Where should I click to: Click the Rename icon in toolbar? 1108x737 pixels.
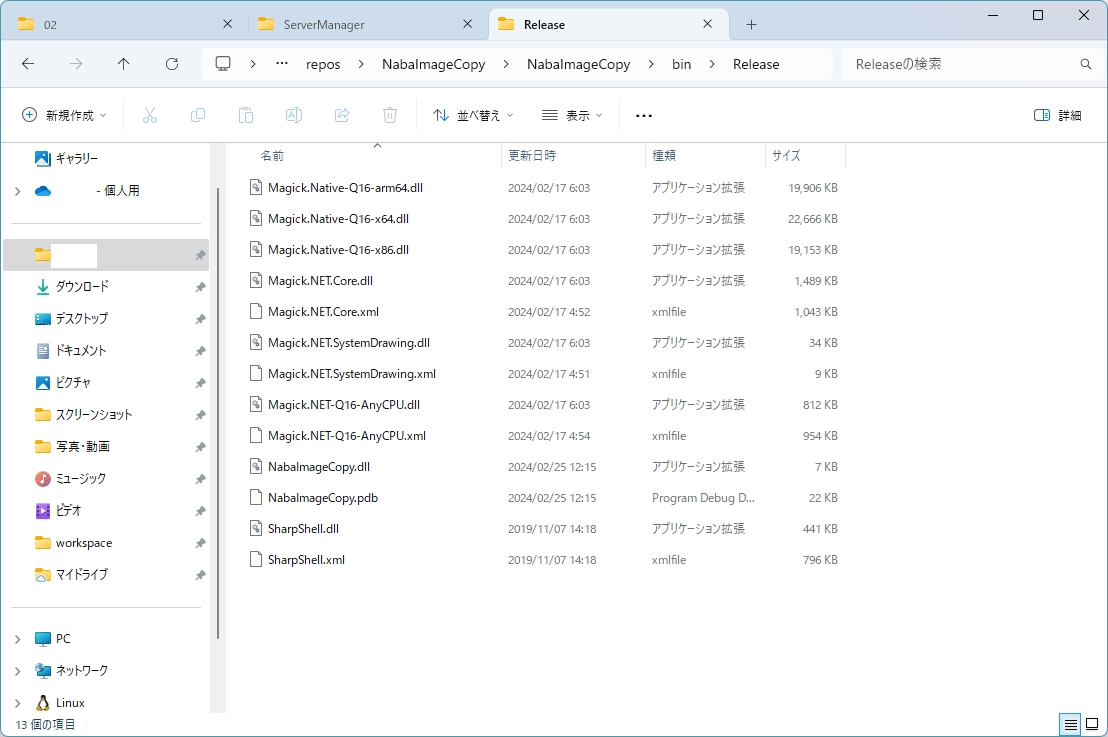click(294, 115)
